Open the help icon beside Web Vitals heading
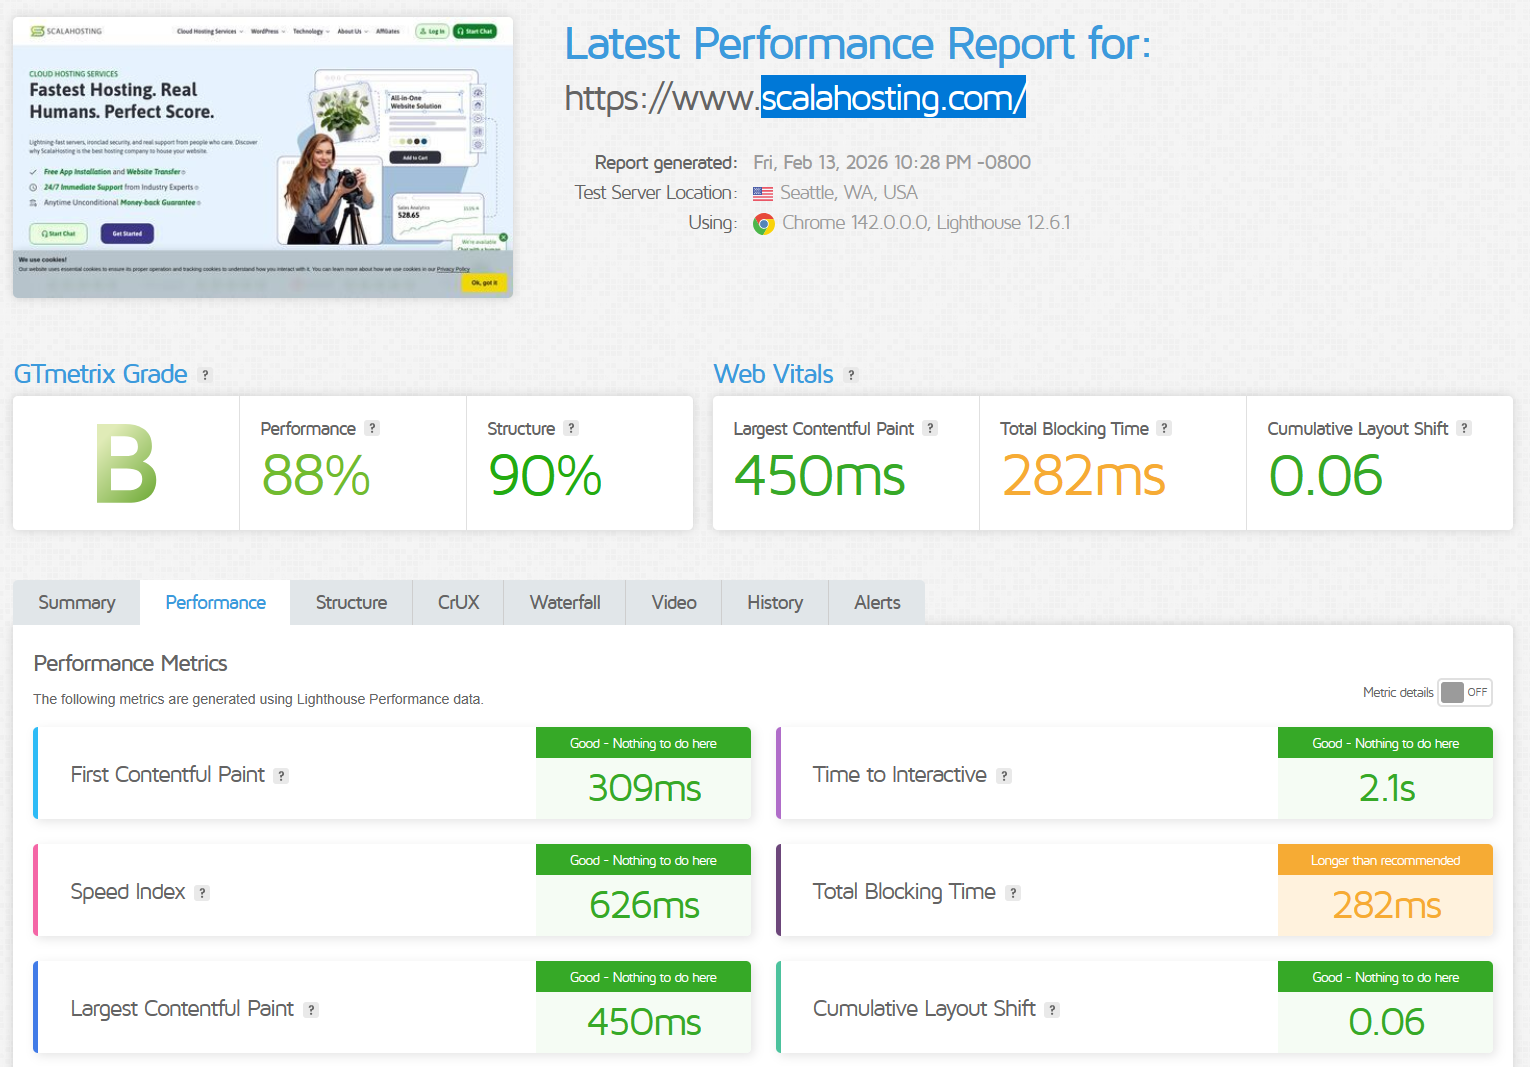This screenshot has height=1067, width=1530. click(851, 375)
